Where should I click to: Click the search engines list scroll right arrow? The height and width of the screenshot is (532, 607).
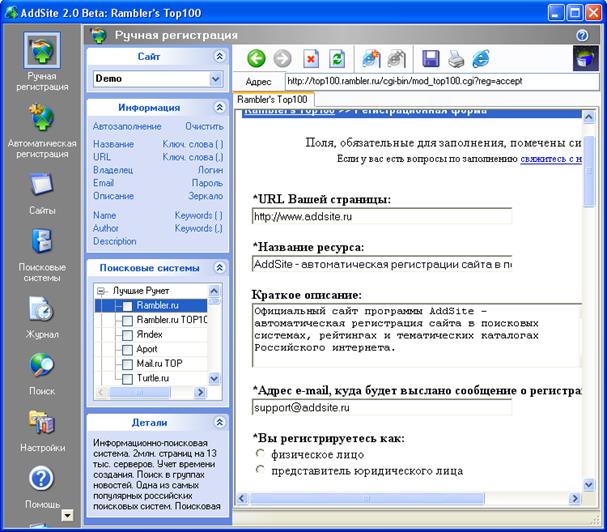point(200,392)
